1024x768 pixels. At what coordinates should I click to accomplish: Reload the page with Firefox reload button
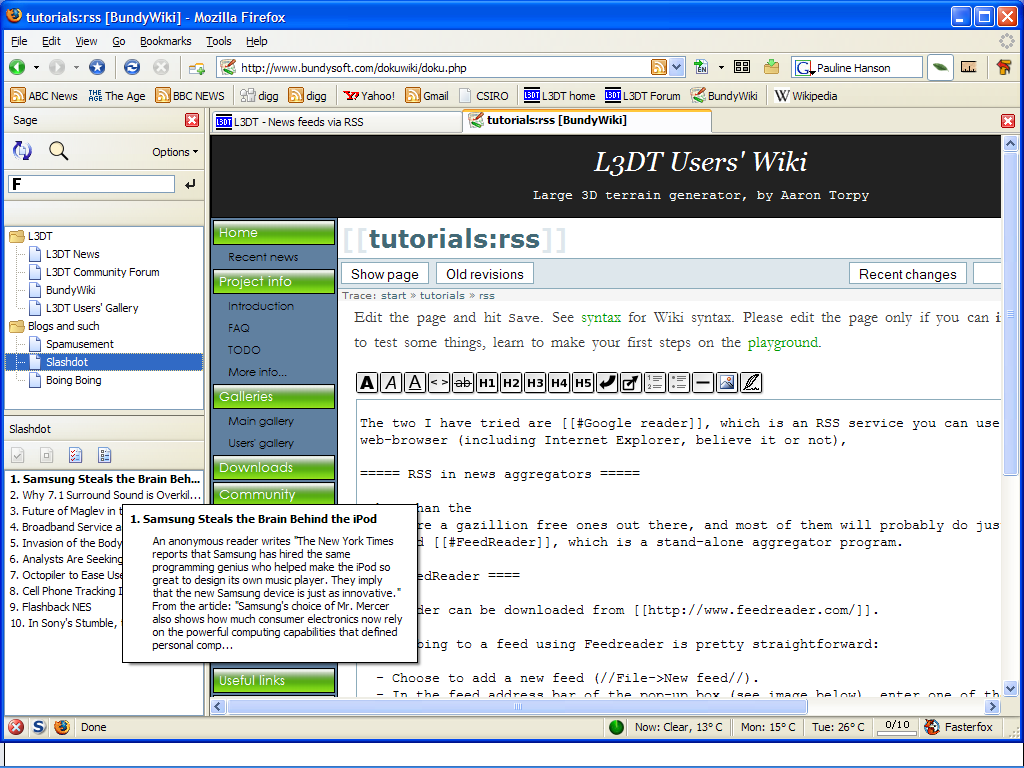coord(131,67)
